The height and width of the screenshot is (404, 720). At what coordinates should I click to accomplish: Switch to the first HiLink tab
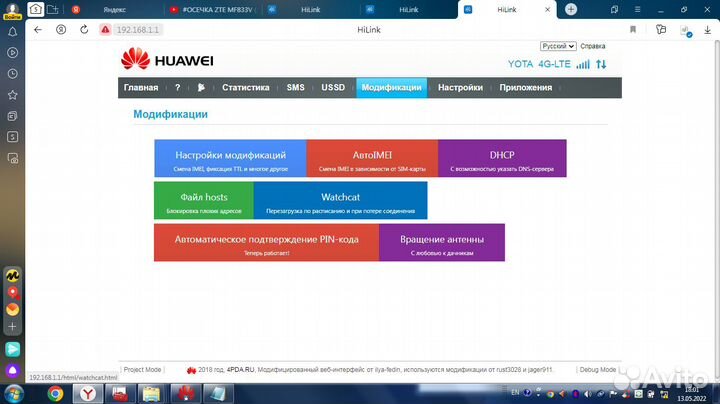[x=310, y=10]
